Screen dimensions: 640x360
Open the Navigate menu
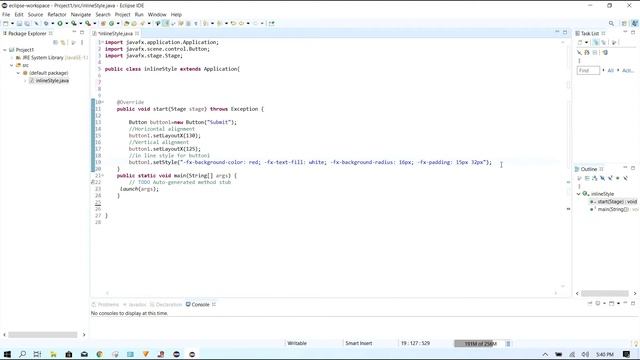click(x=81, y=14)
